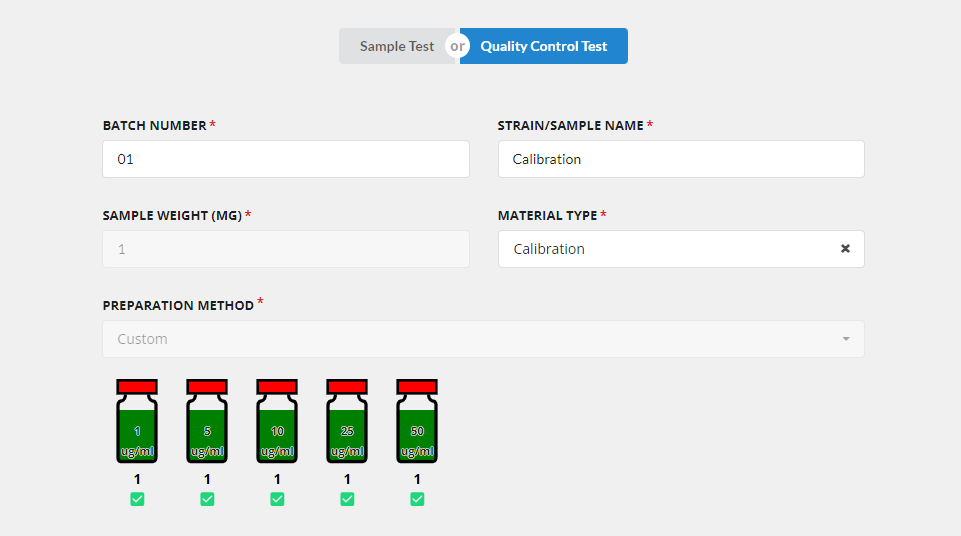Switch to the Sample Test tab
Image resolution: width=961 pixels, height=536 pixels.
pos(397,46)
